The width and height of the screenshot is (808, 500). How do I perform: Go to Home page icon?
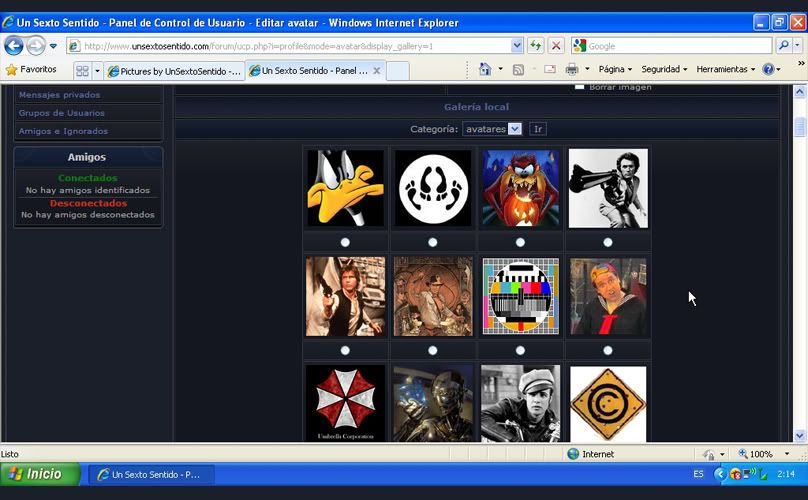pos(485,69)
